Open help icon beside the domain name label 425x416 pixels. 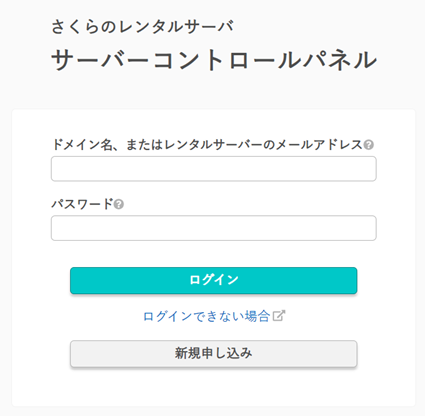tap(369, 145)
